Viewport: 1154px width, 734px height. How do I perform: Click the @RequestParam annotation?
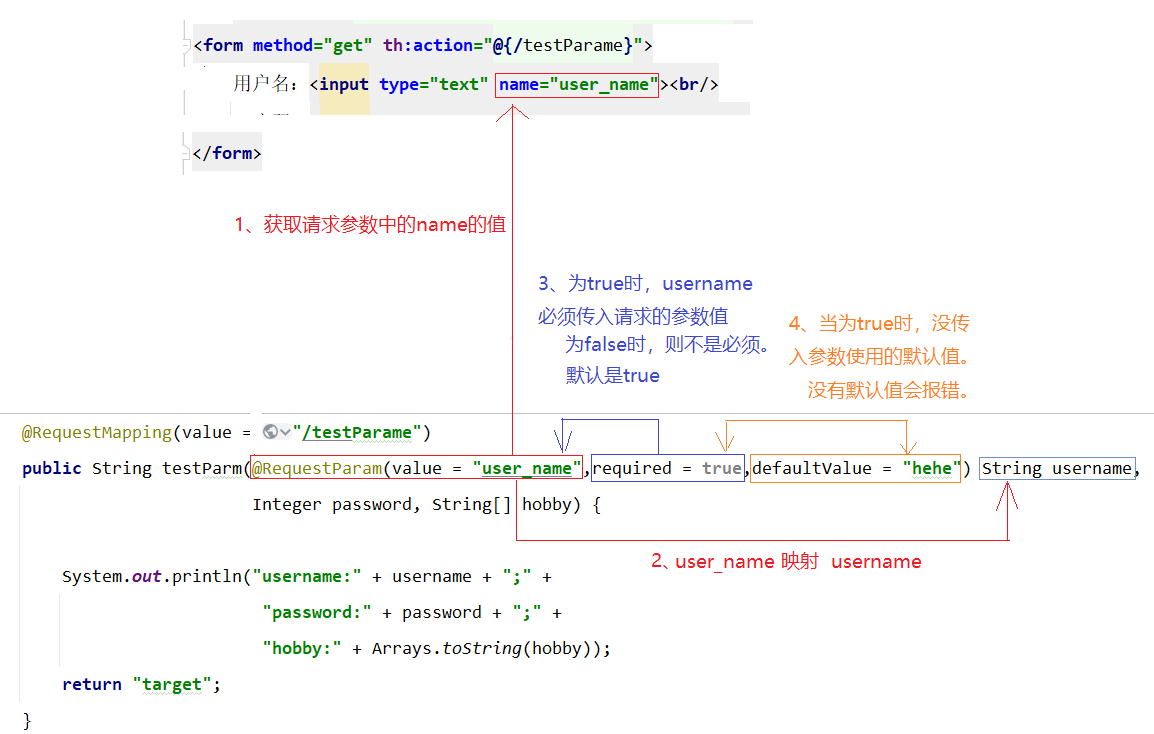pyautogui.click(x=317, y=469)
